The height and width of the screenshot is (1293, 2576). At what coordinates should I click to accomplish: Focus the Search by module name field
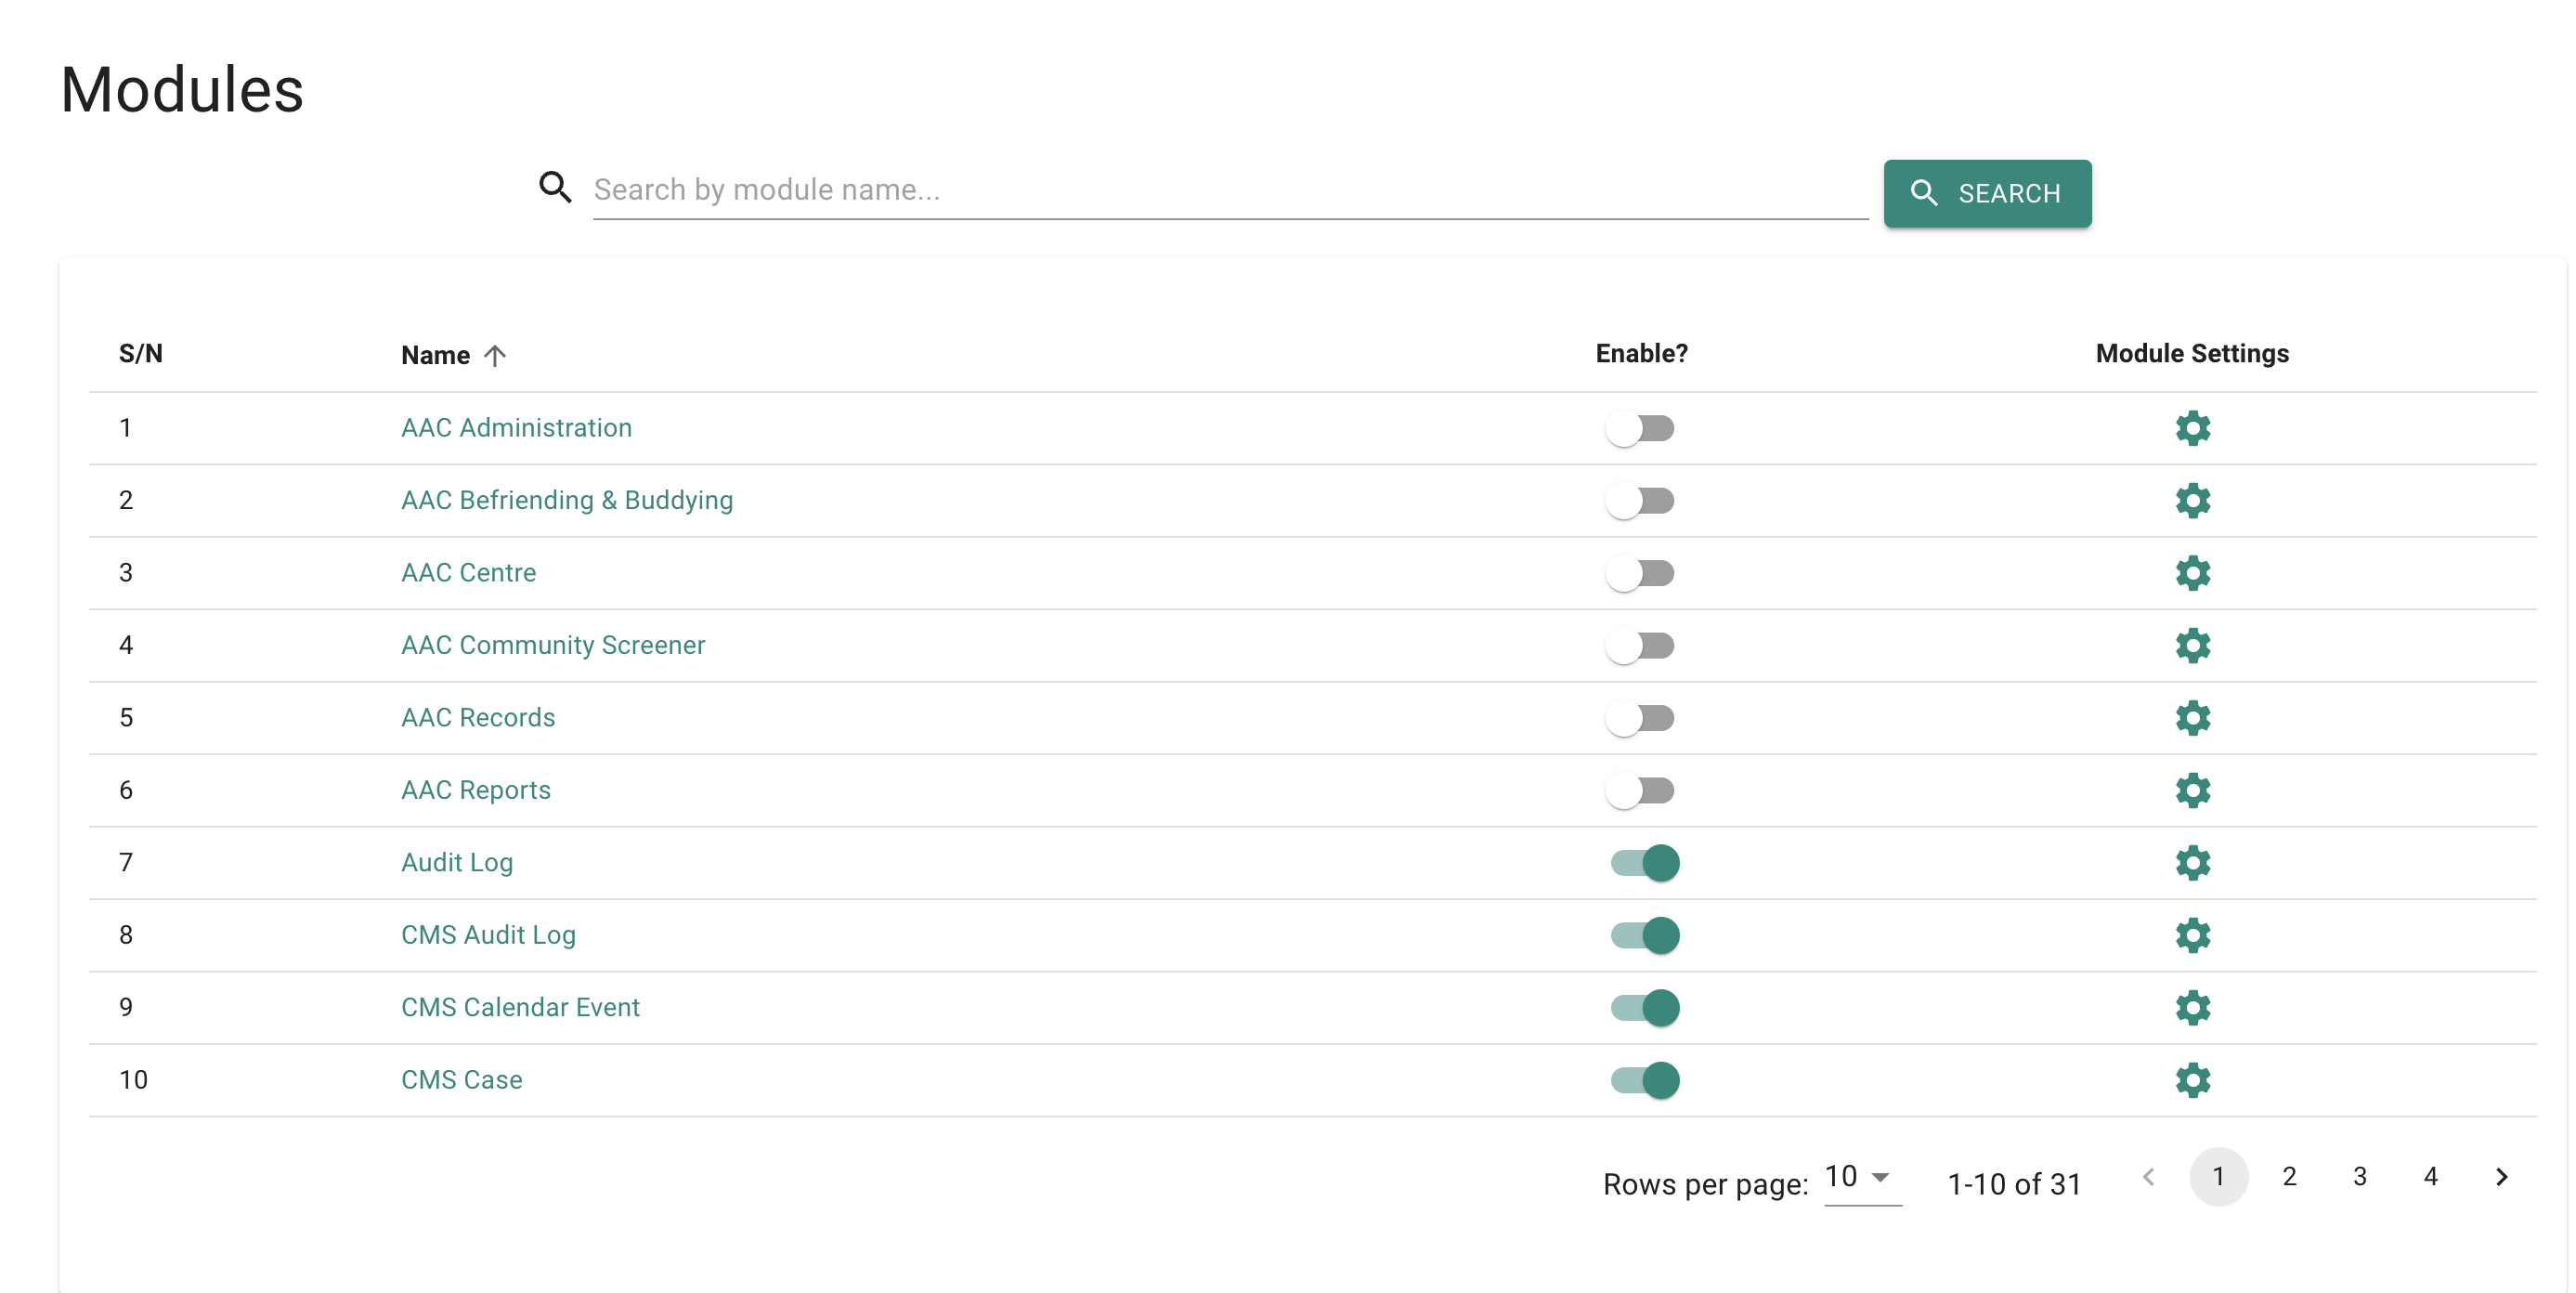coord(1230,190)
